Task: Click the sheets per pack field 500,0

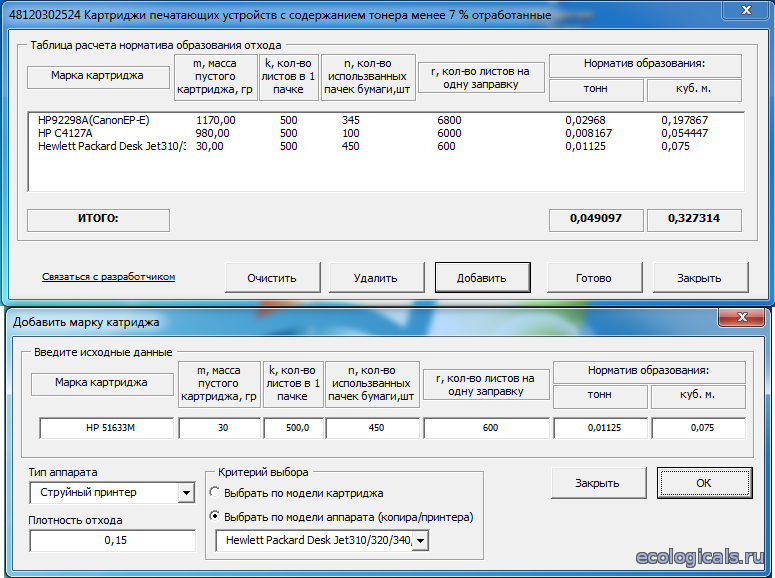Action: 294,428
